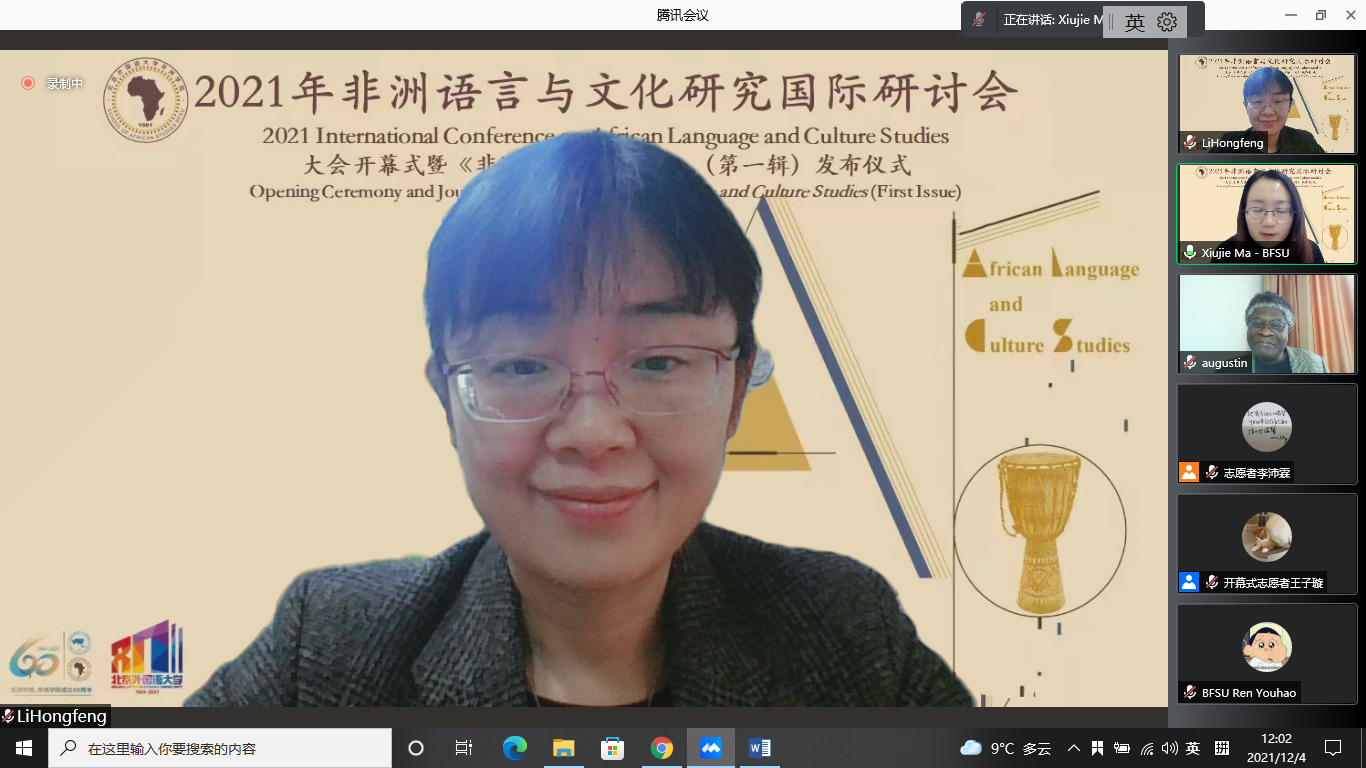Image resolution: width=1366 pixels, height=768 pixels.
Task: Open Microsoft Store from the taskbar
Action: click(612, 748)
